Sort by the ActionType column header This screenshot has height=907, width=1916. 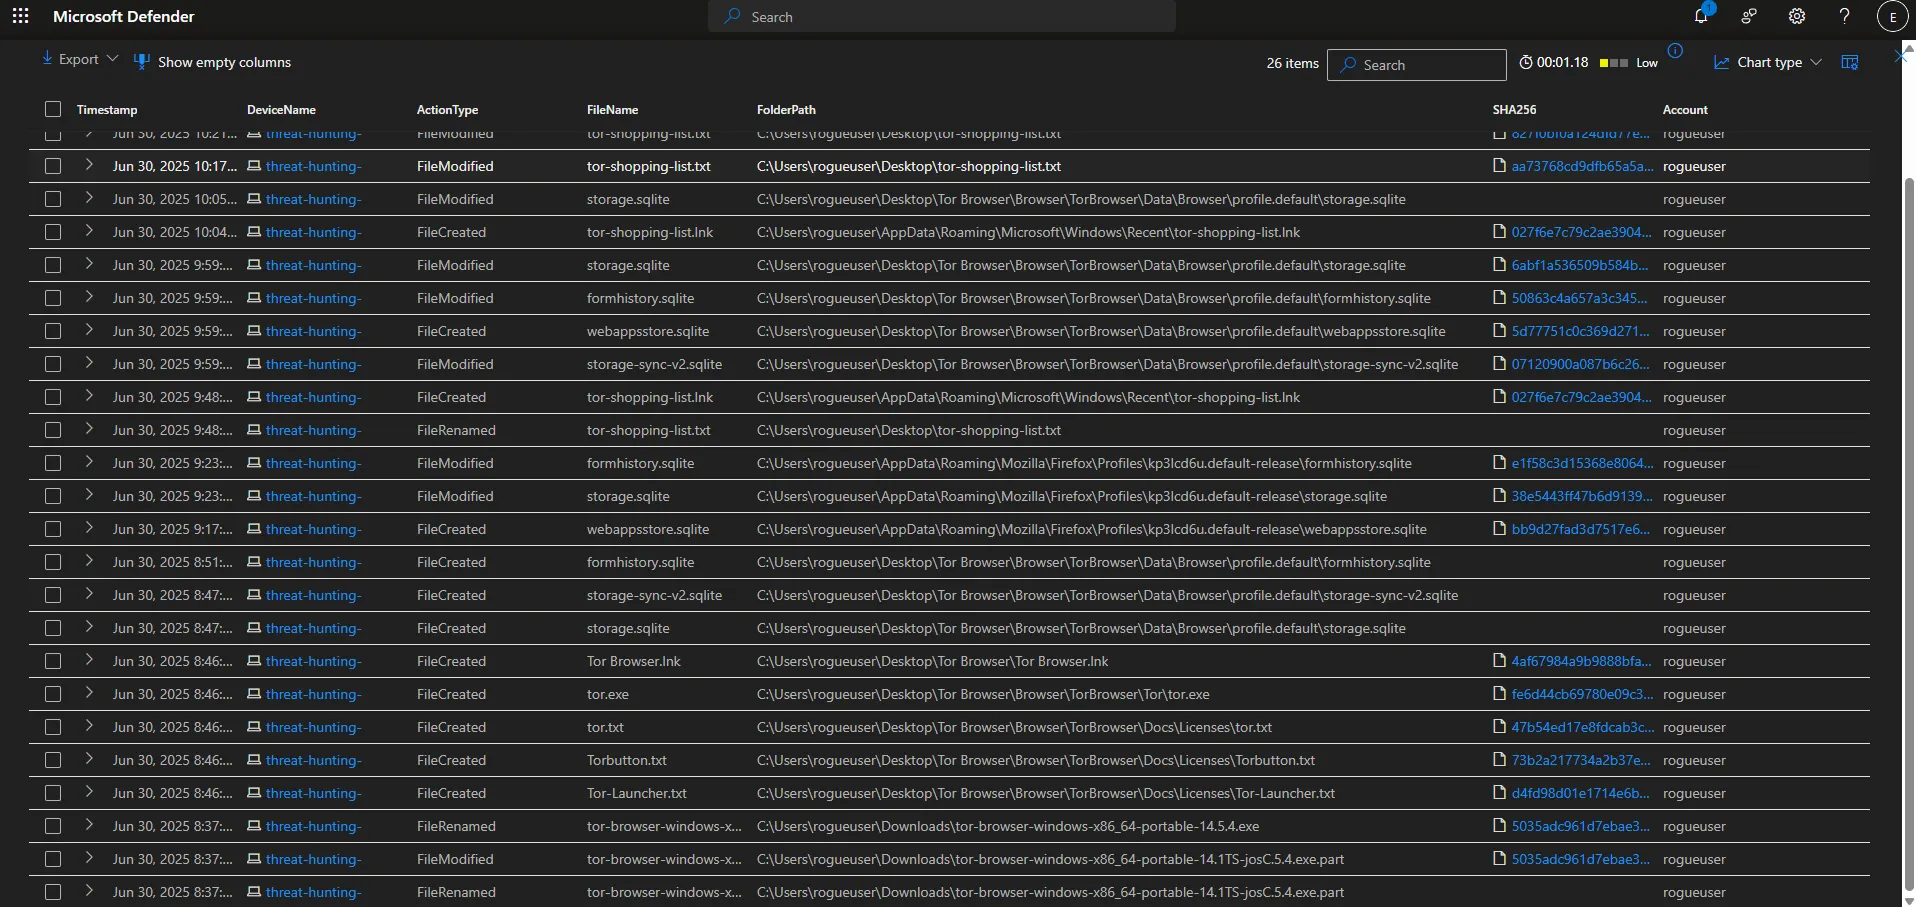tap(447, 110)
